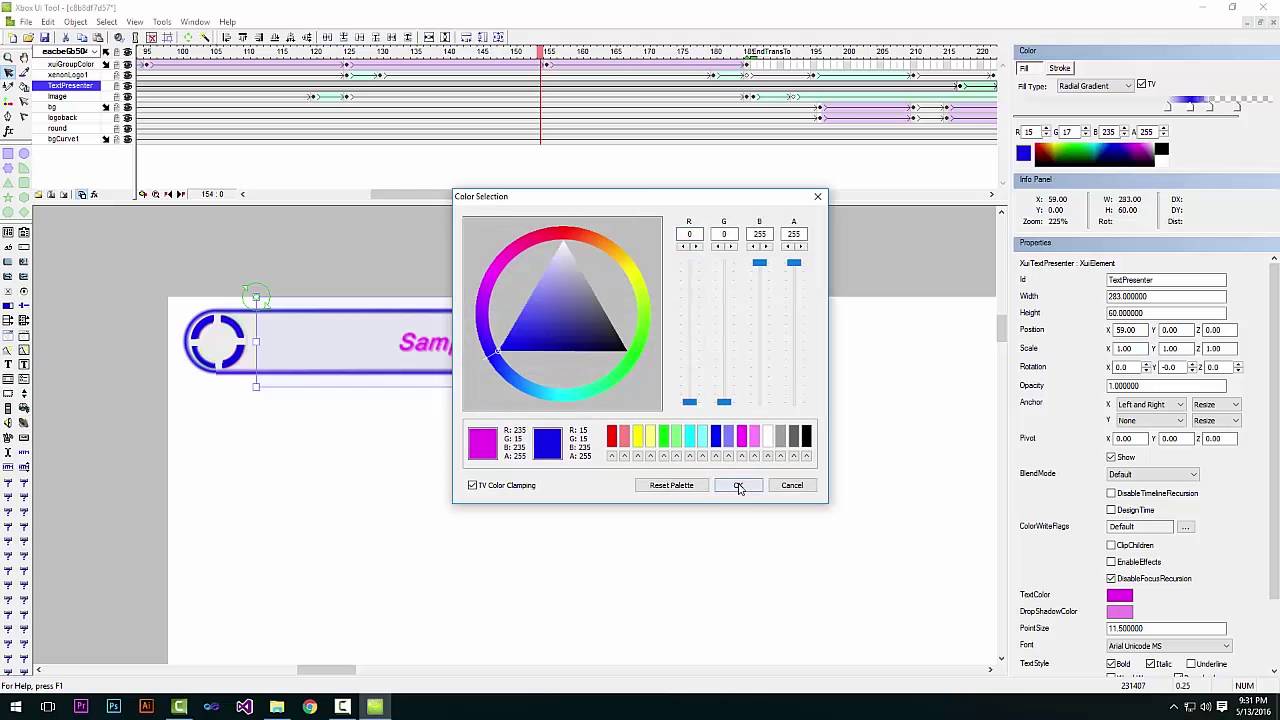Select the Rectangle shape tool
This screenshot has height=720, width=1280.
[8, 153]
